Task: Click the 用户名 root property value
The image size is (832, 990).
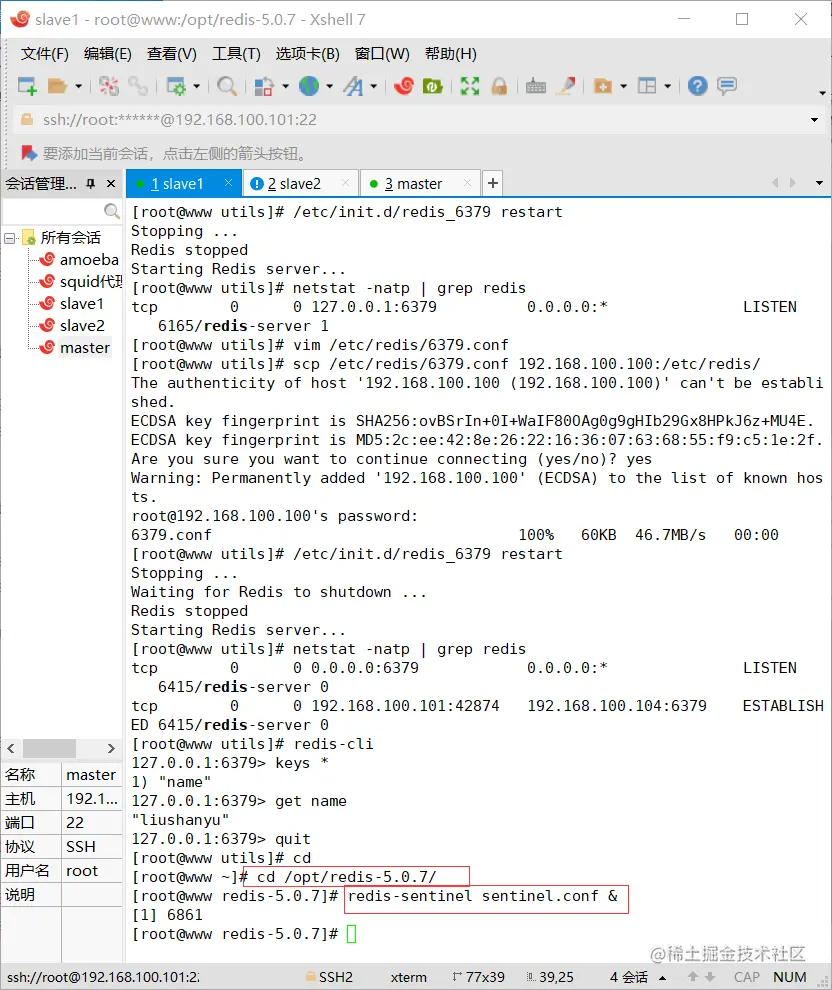Action: pos(92,871)
